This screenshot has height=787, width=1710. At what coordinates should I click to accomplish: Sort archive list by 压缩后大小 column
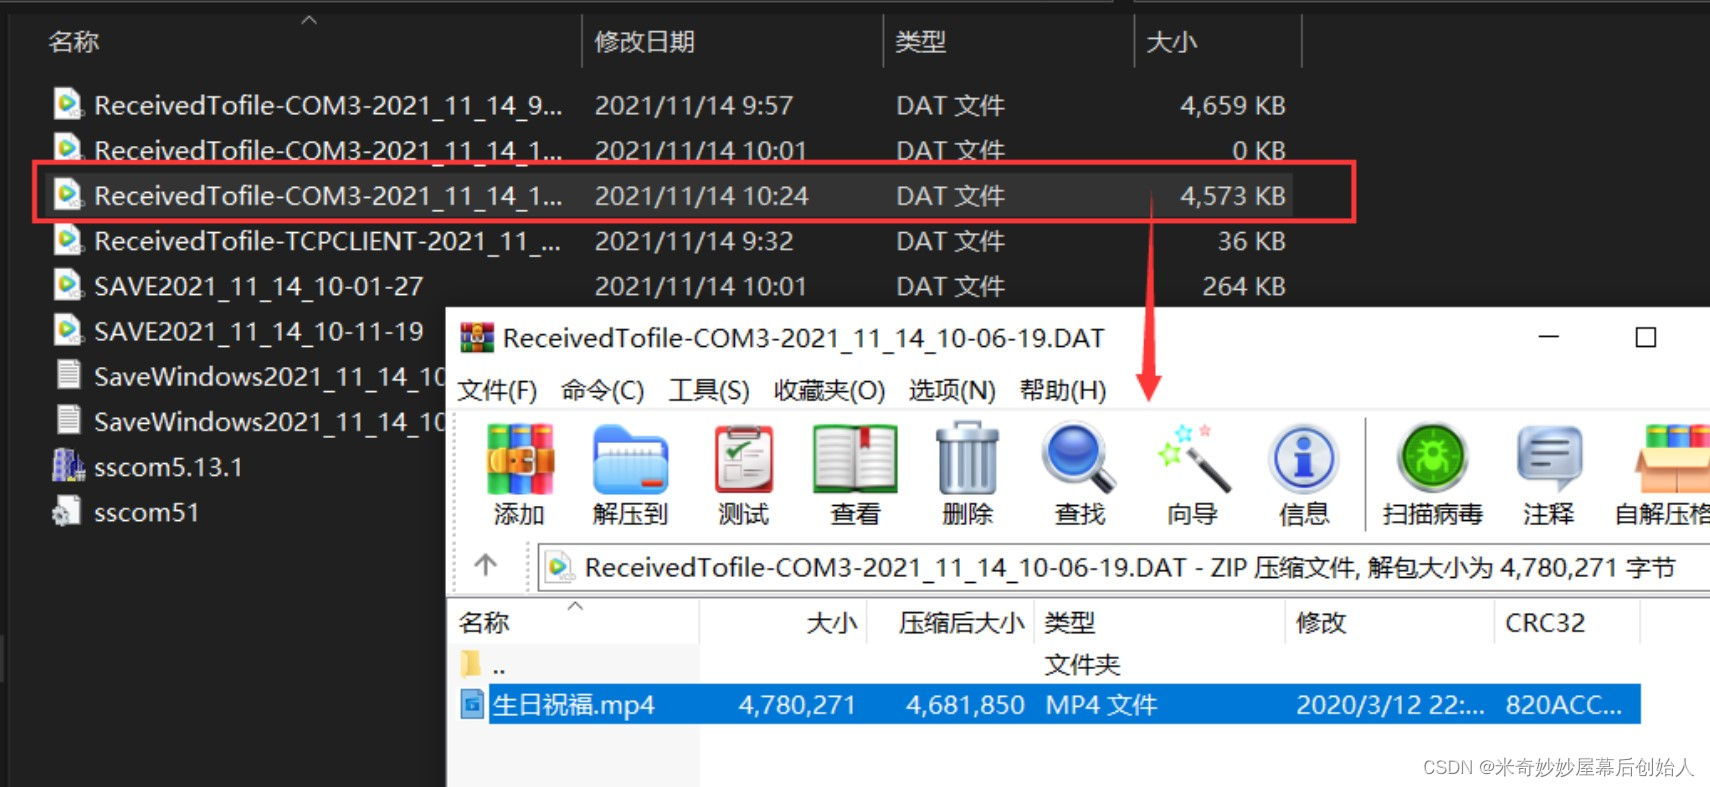tap(961, 623)
